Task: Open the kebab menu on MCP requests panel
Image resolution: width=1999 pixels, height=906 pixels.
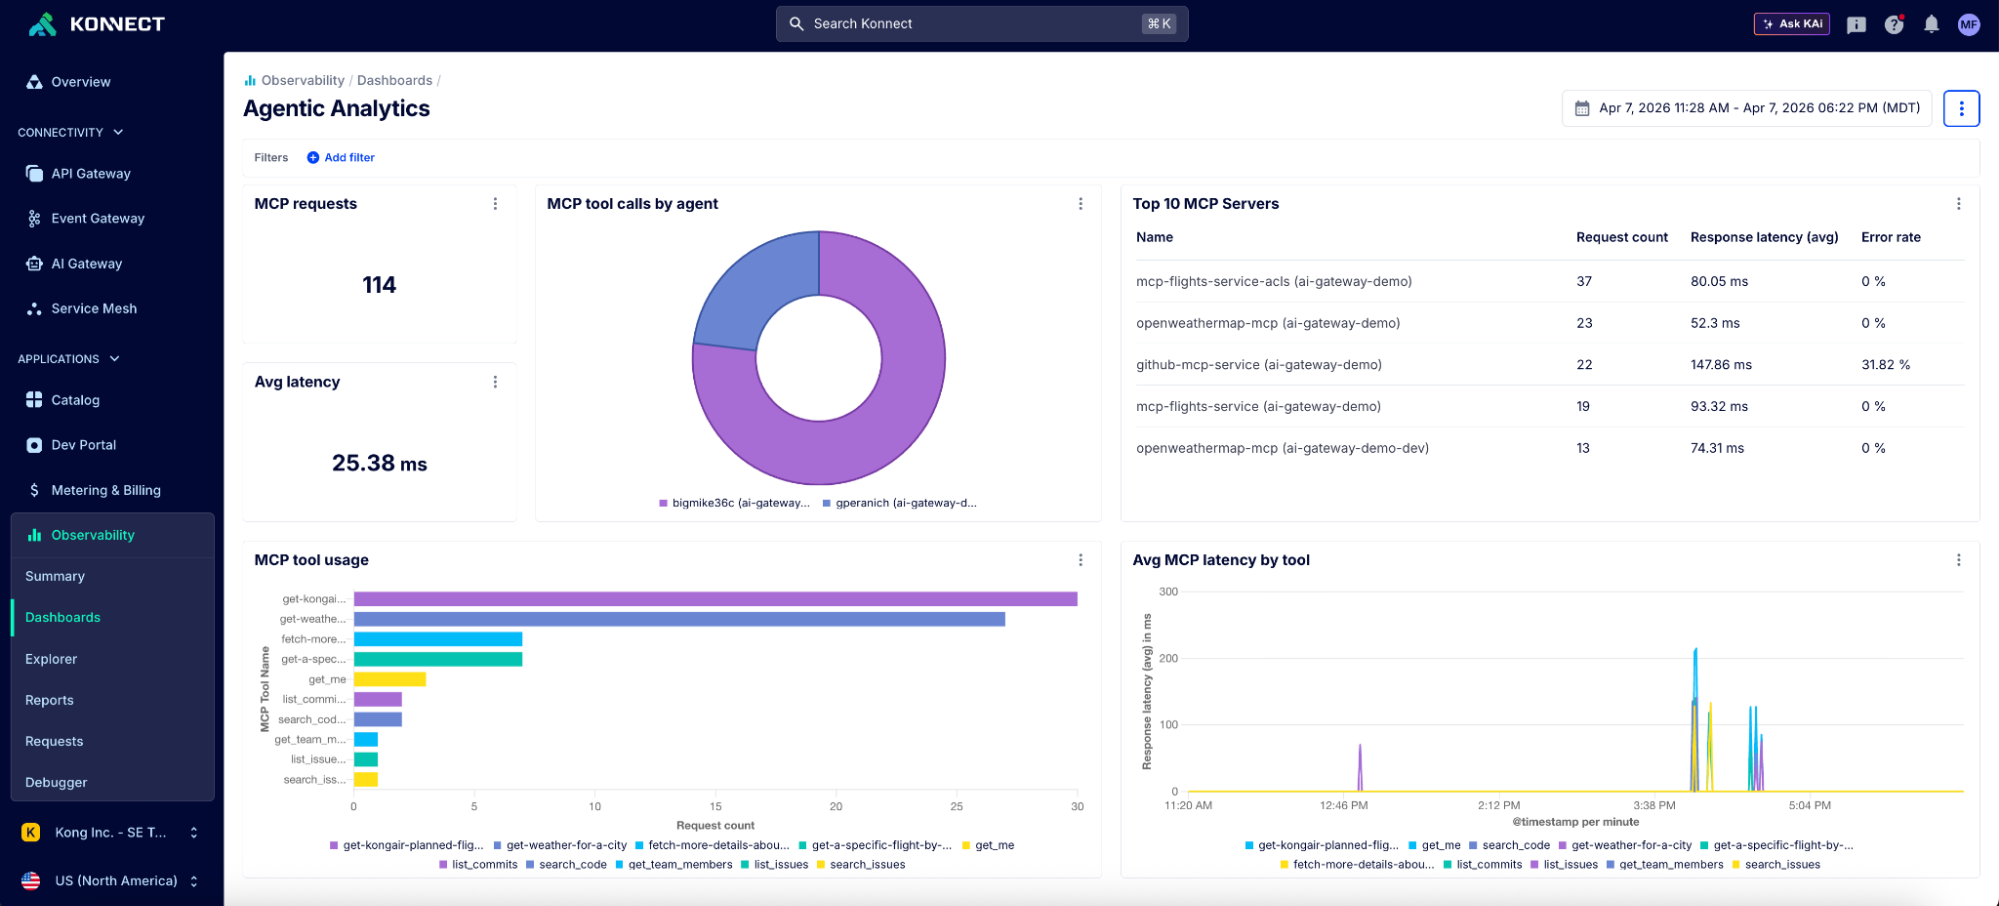Action: coord(496,203)
